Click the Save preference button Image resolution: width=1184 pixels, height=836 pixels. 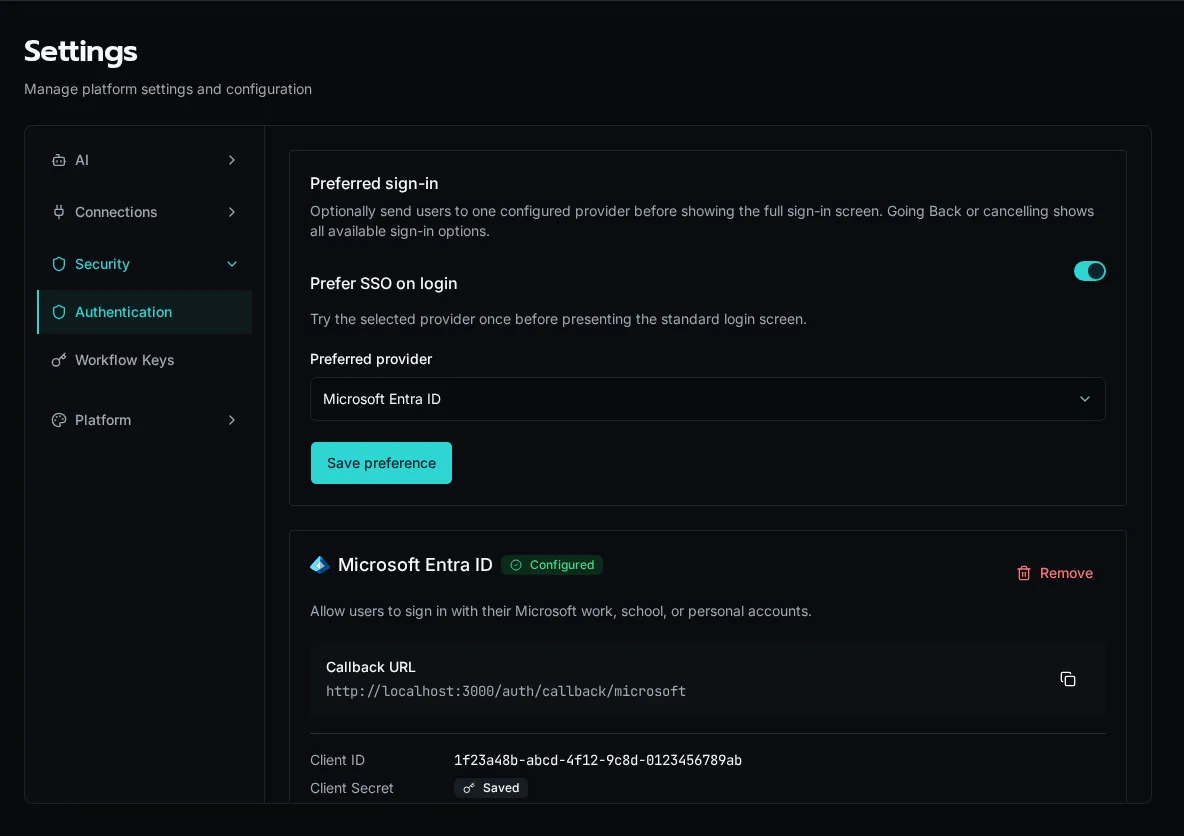tap(381, 463)
